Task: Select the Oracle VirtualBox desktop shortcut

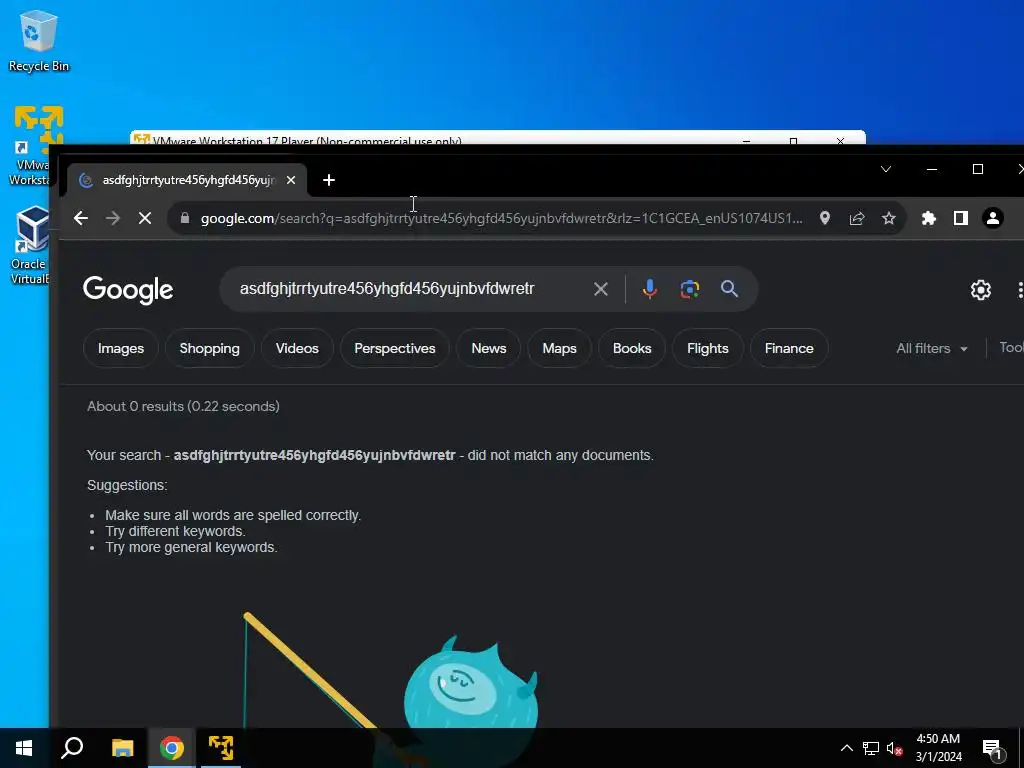Action: [x=30, y=246]
